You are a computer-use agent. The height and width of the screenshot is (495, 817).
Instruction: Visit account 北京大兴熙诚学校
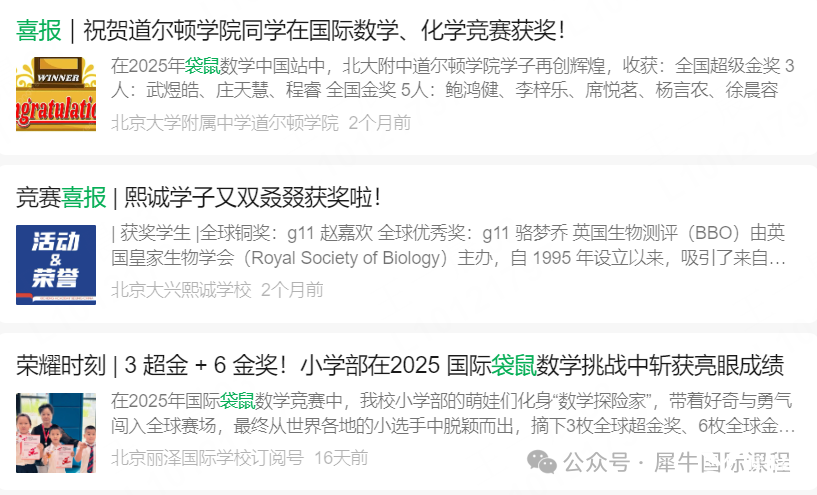point(181,290)
